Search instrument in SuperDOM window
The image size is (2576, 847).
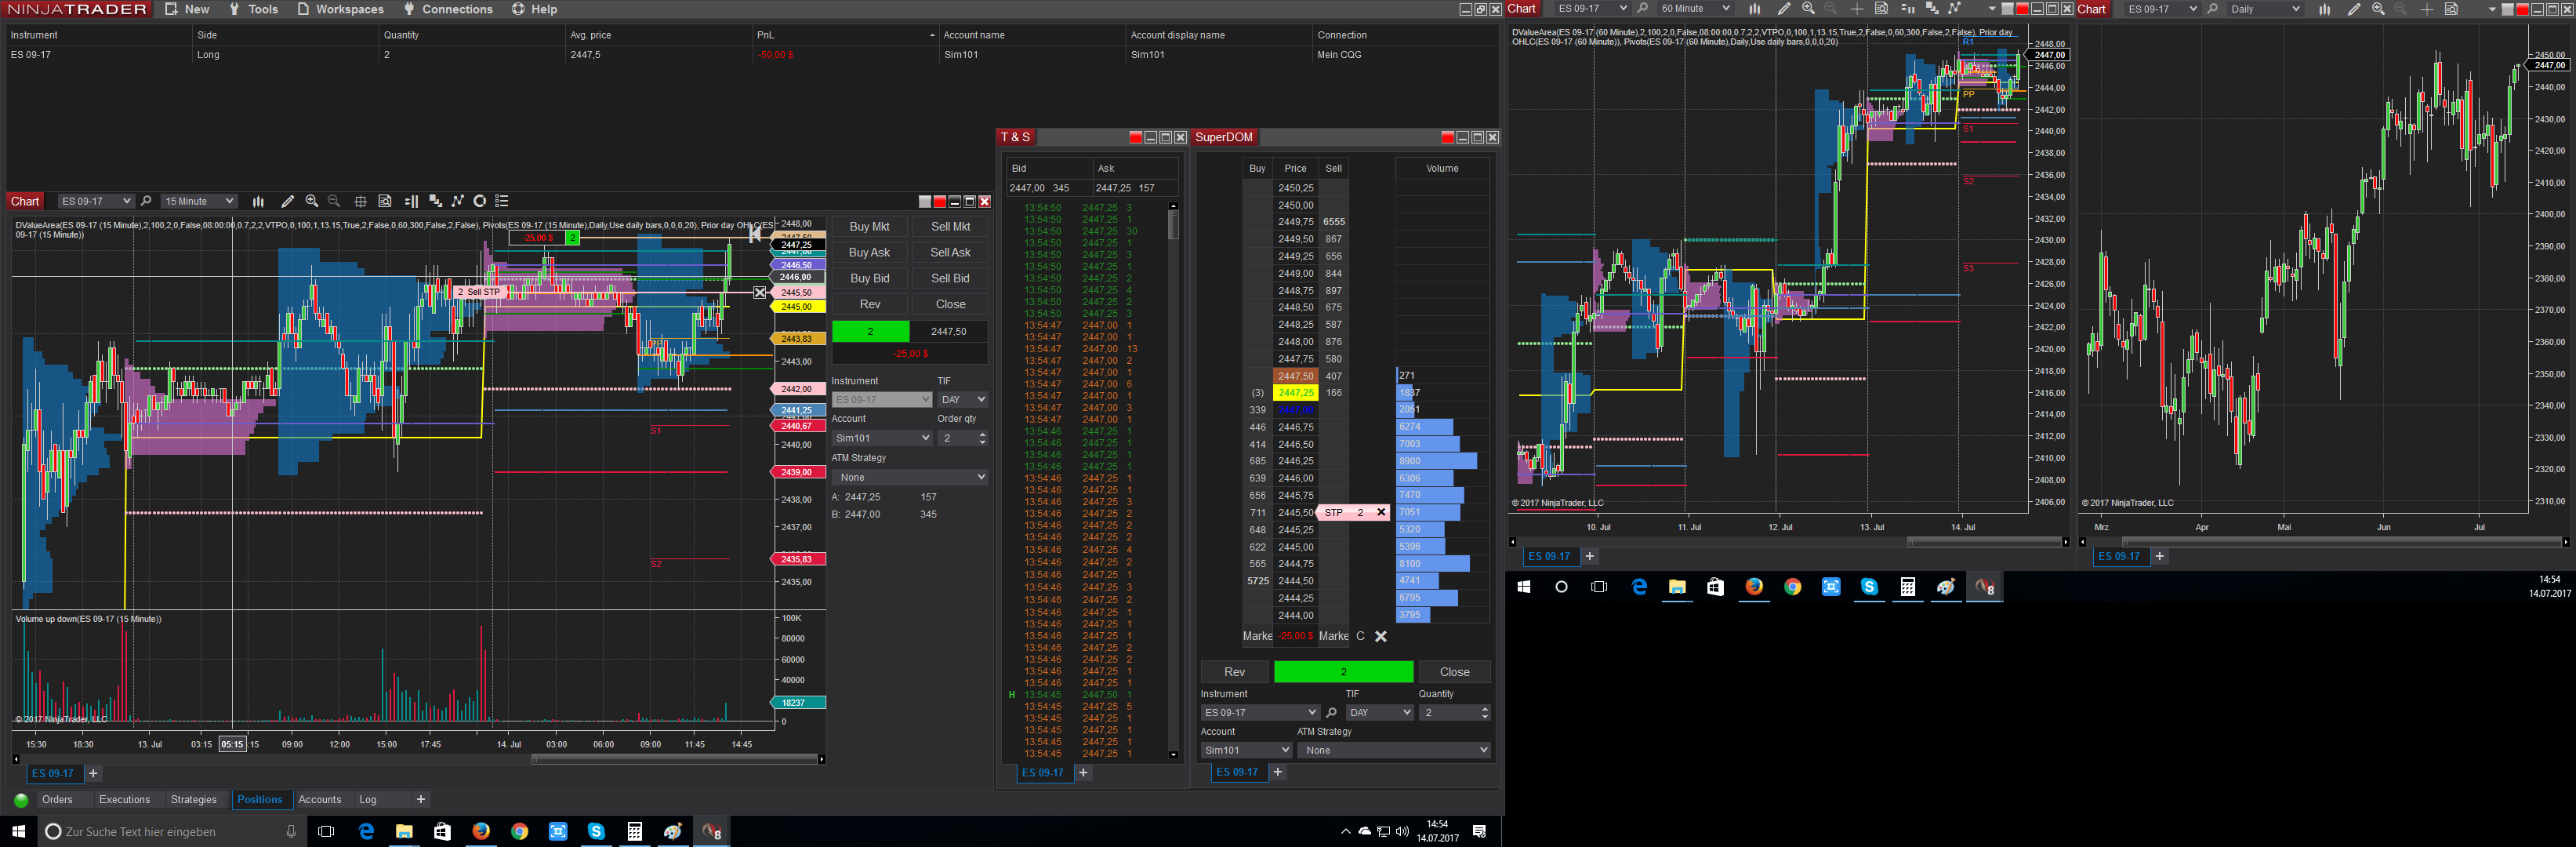pos(1331,713)
